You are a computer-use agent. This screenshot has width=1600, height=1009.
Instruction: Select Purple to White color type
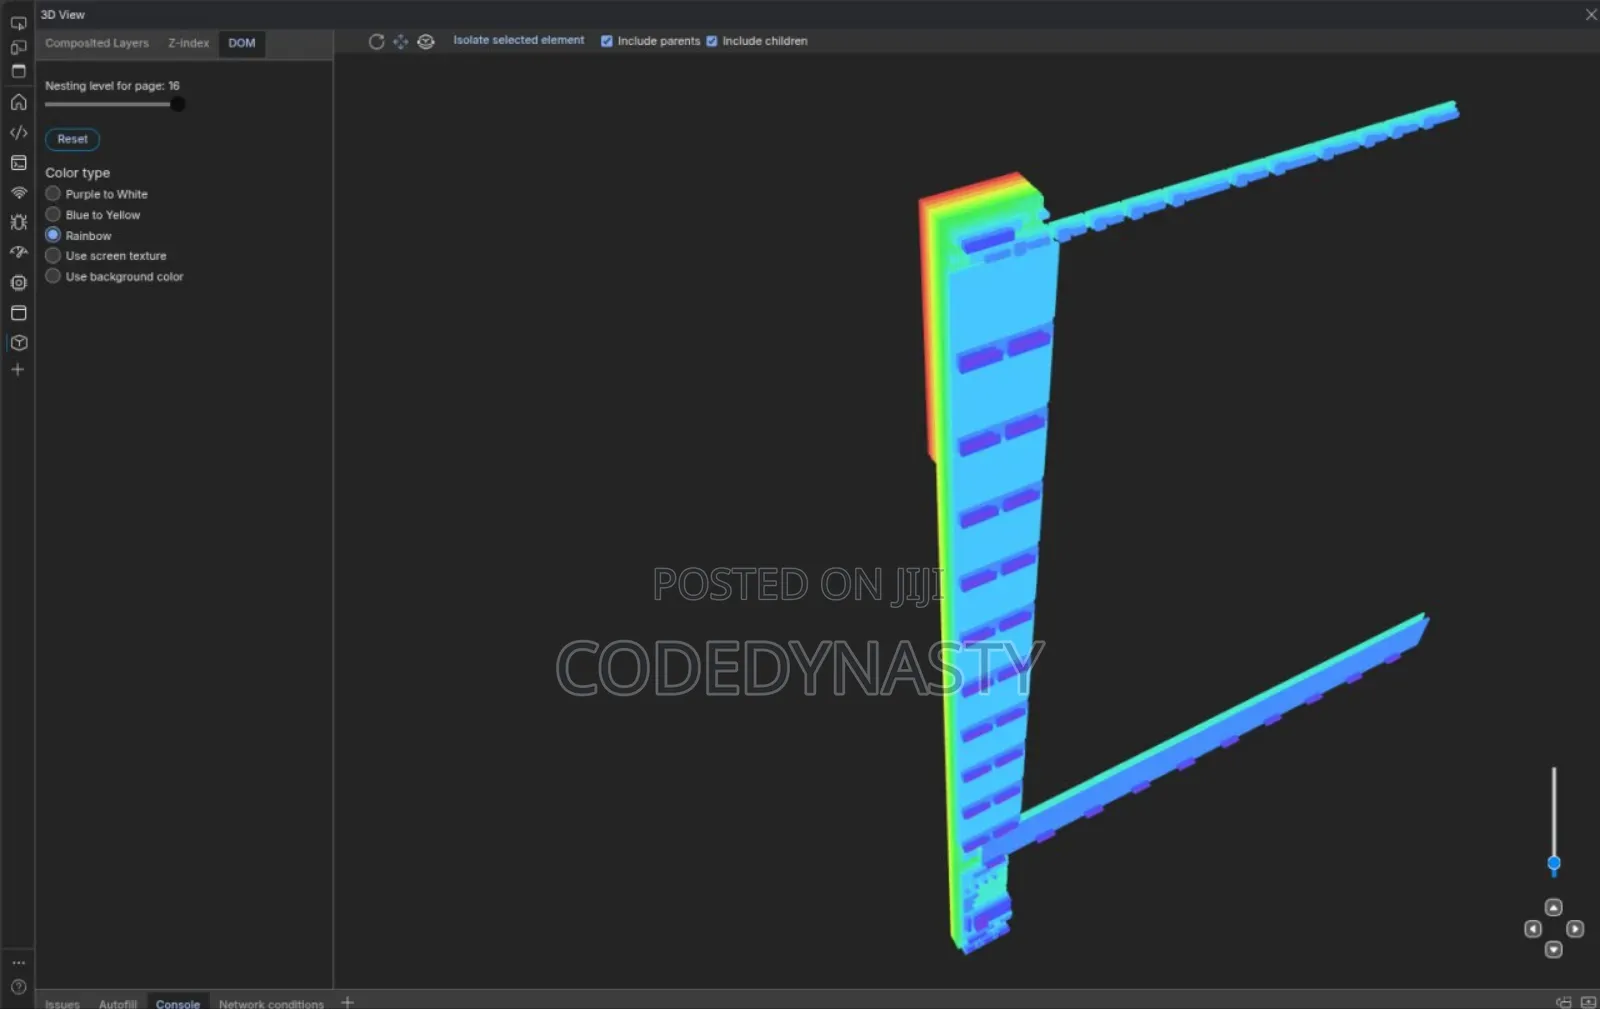click(x=96, y=194)
